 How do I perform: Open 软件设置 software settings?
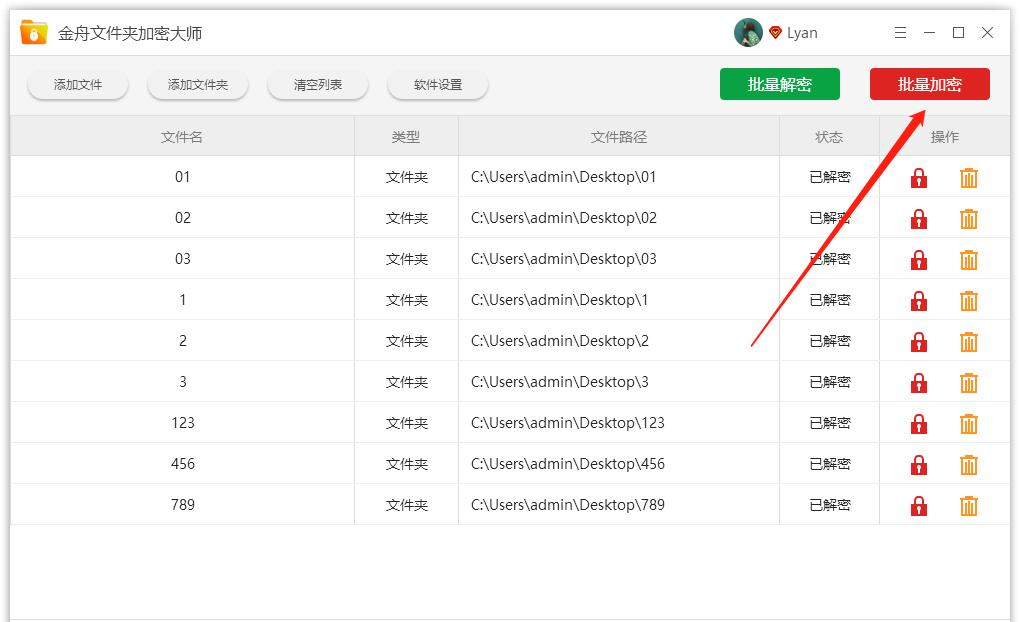click(x=437, y=85)
